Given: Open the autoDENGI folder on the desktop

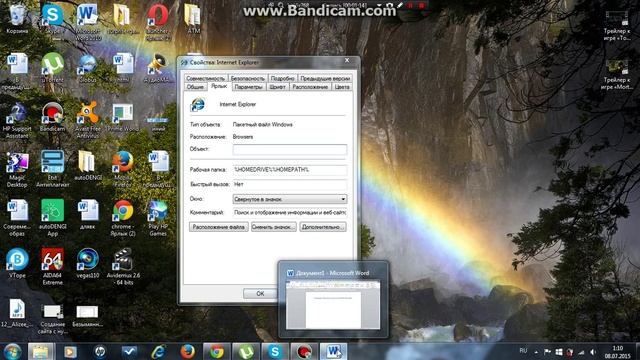Looking at the screenshot, I should pyautogui.click(x=88, y=166).
